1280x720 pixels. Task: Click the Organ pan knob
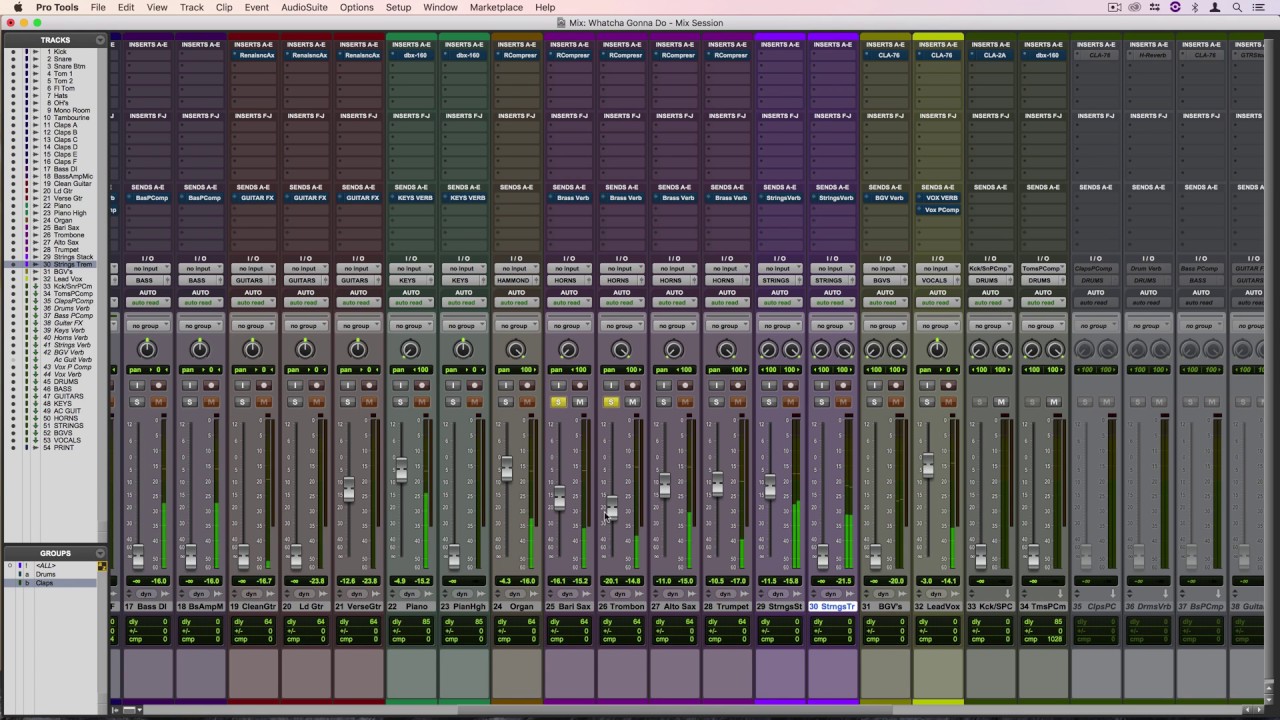tap(515, 349)
